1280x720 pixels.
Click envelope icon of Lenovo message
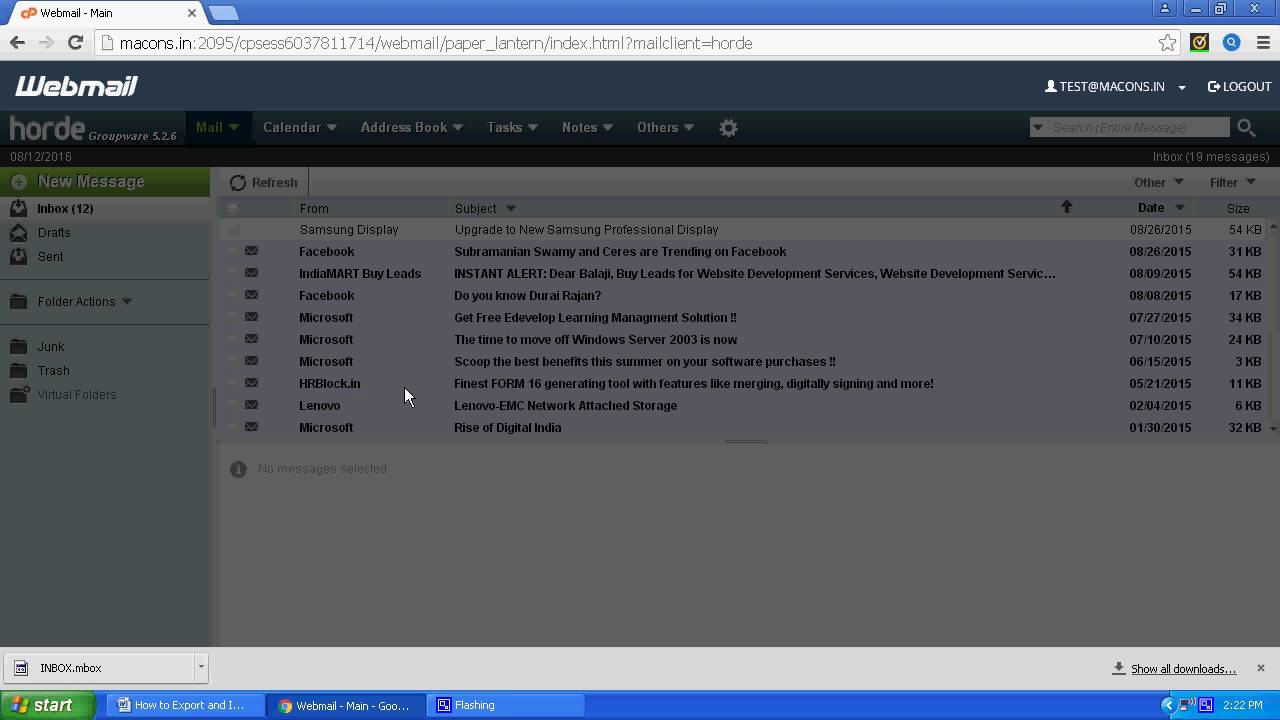point(252,405)
